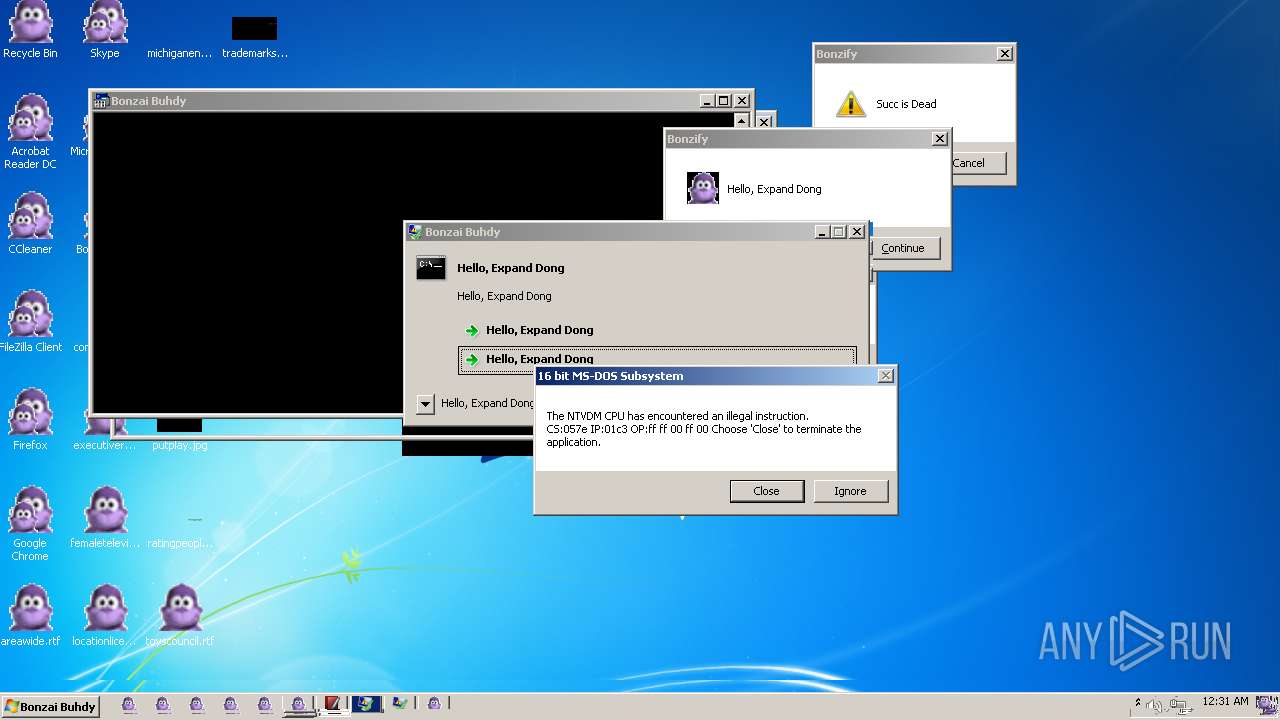Click the first green arrow command link icon
This screenshot has height=720, width=1280.
[x=472, y=330]
